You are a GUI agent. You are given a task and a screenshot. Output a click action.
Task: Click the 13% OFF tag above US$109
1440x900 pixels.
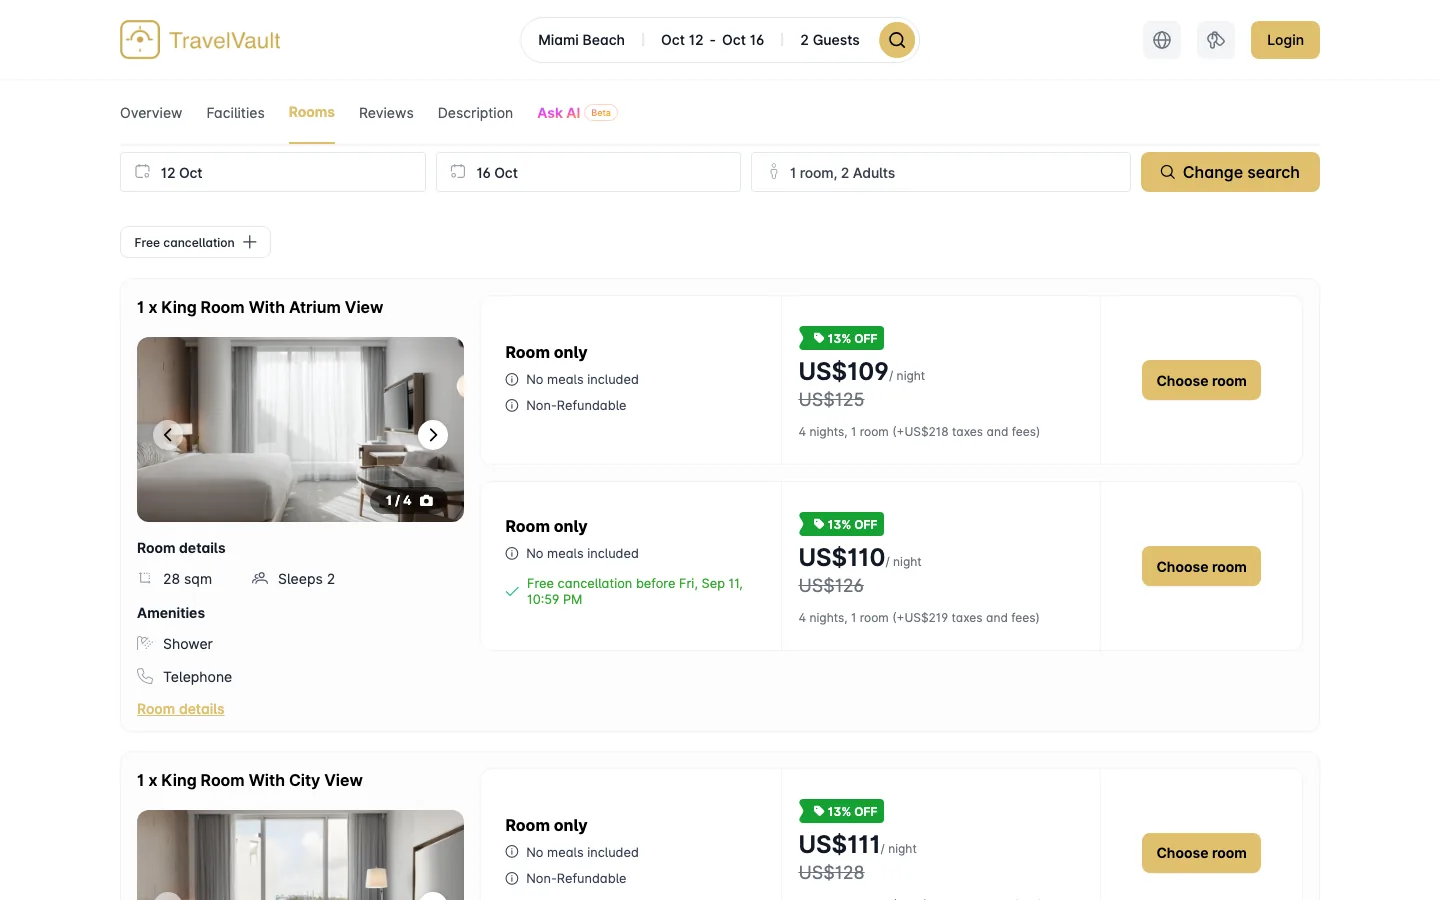coord(841,338)
